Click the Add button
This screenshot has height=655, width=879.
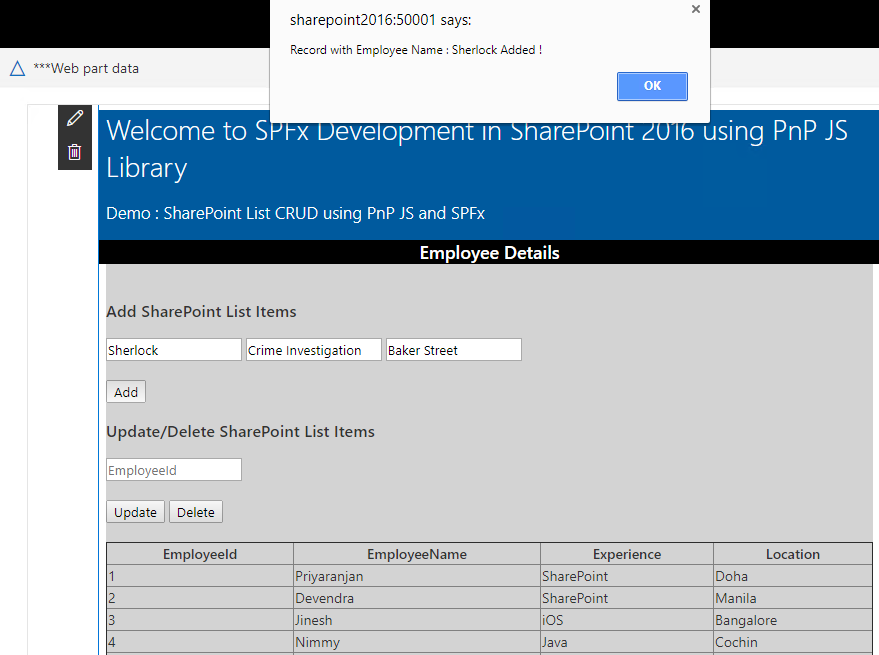[126, 392]
